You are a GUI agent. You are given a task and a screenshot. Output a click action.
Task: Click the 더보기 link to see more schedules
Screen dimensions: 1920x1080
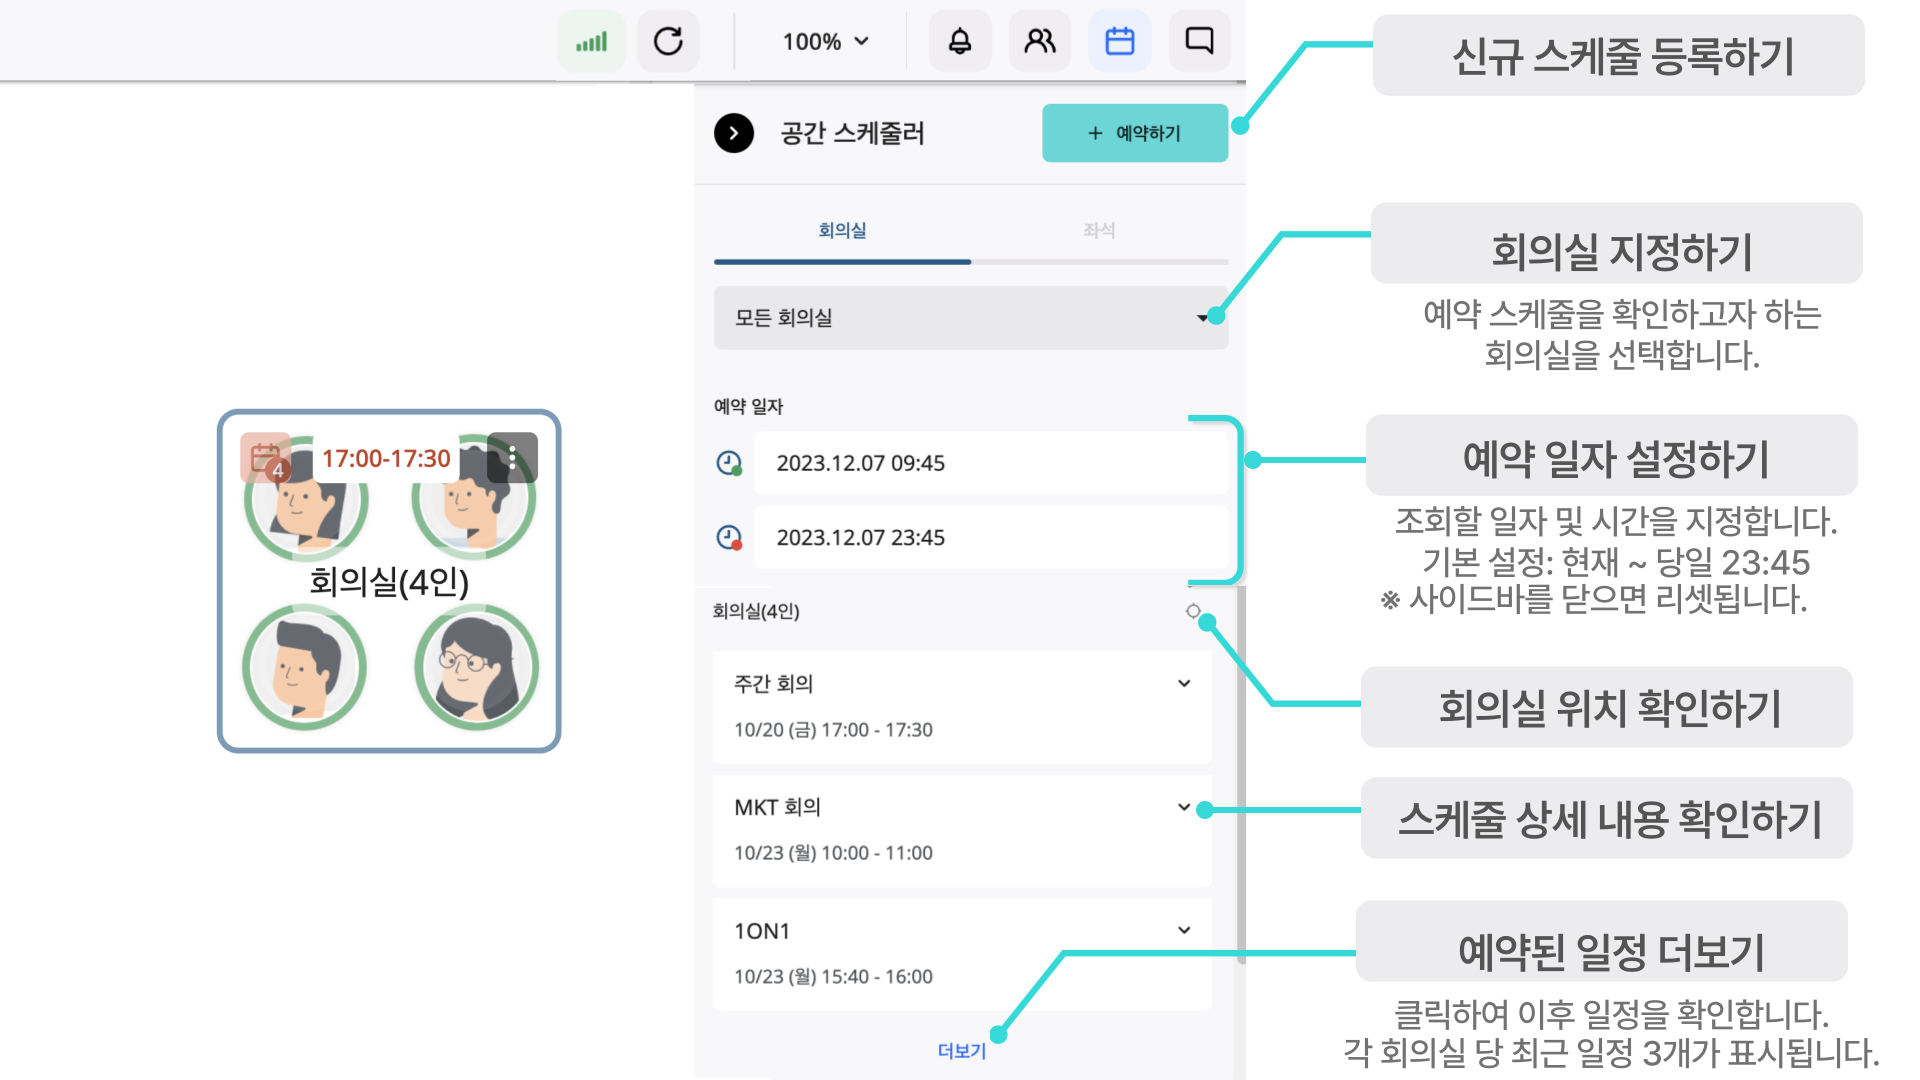[x=961, y=1051]
